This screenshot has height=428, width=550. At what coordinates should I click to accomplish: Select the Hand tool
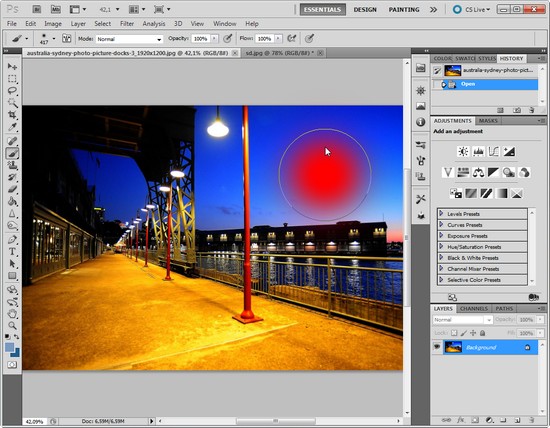click(12, 313)
